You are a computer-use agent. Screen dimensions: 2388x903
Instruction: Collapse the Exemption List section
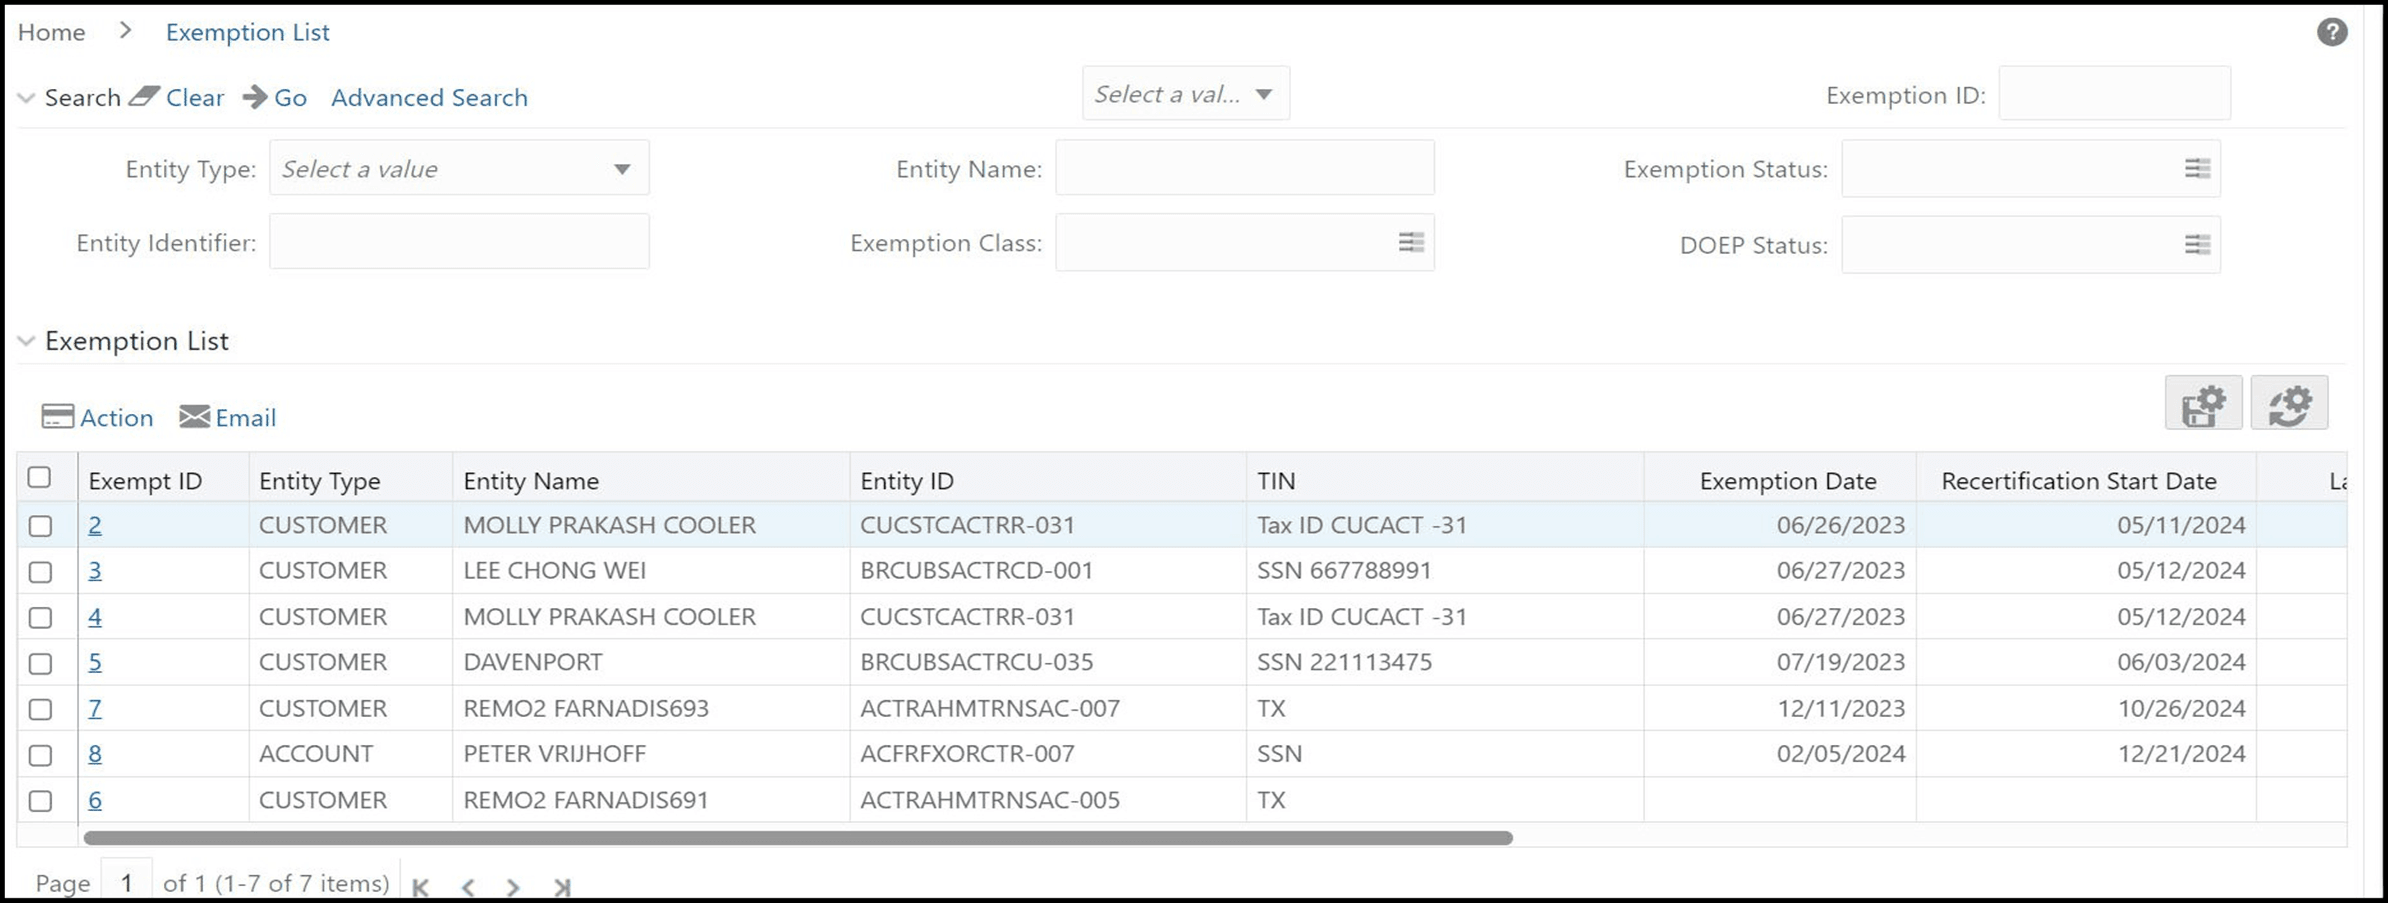24,340
